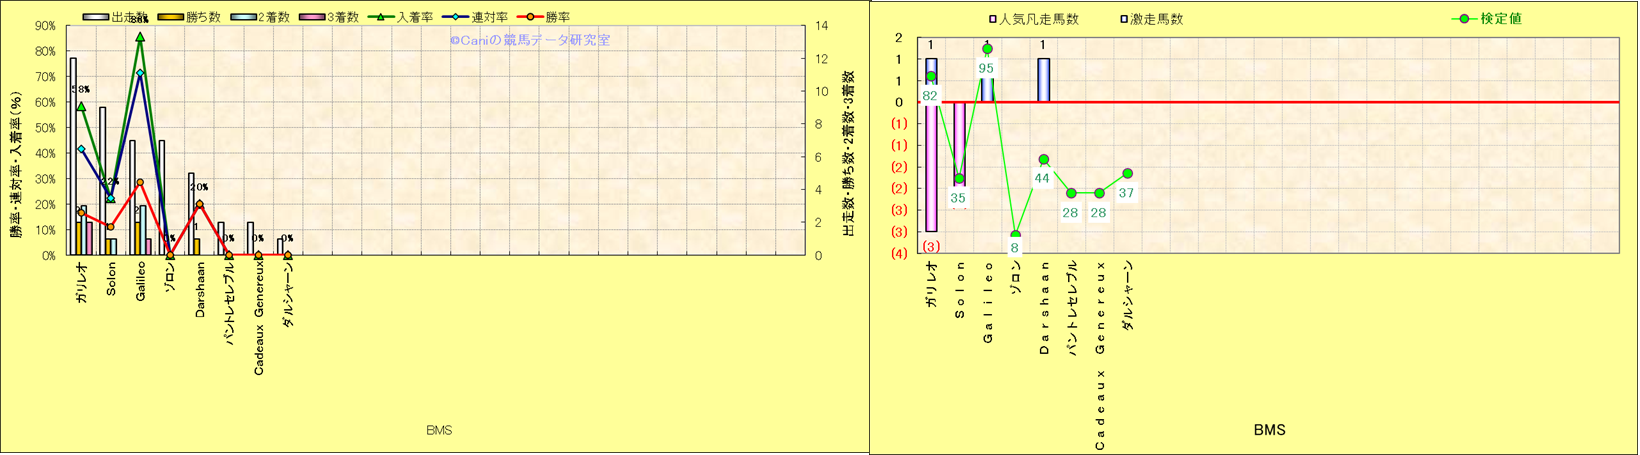The height and width of the screenshot is (455, 1640).
Task: Click the 出走数・勝ち数・2着数・3着数 right-side axis title
Action: 848,153
